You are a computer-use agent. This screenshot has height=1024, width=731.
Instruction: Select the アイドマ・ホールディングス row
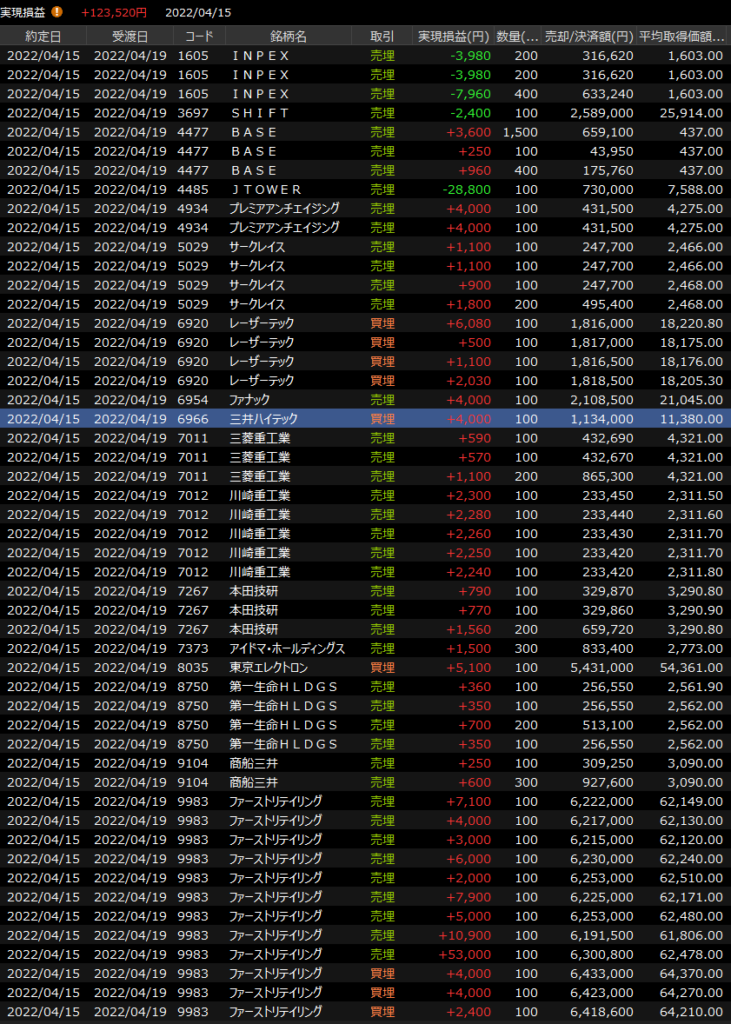(365, 649)
